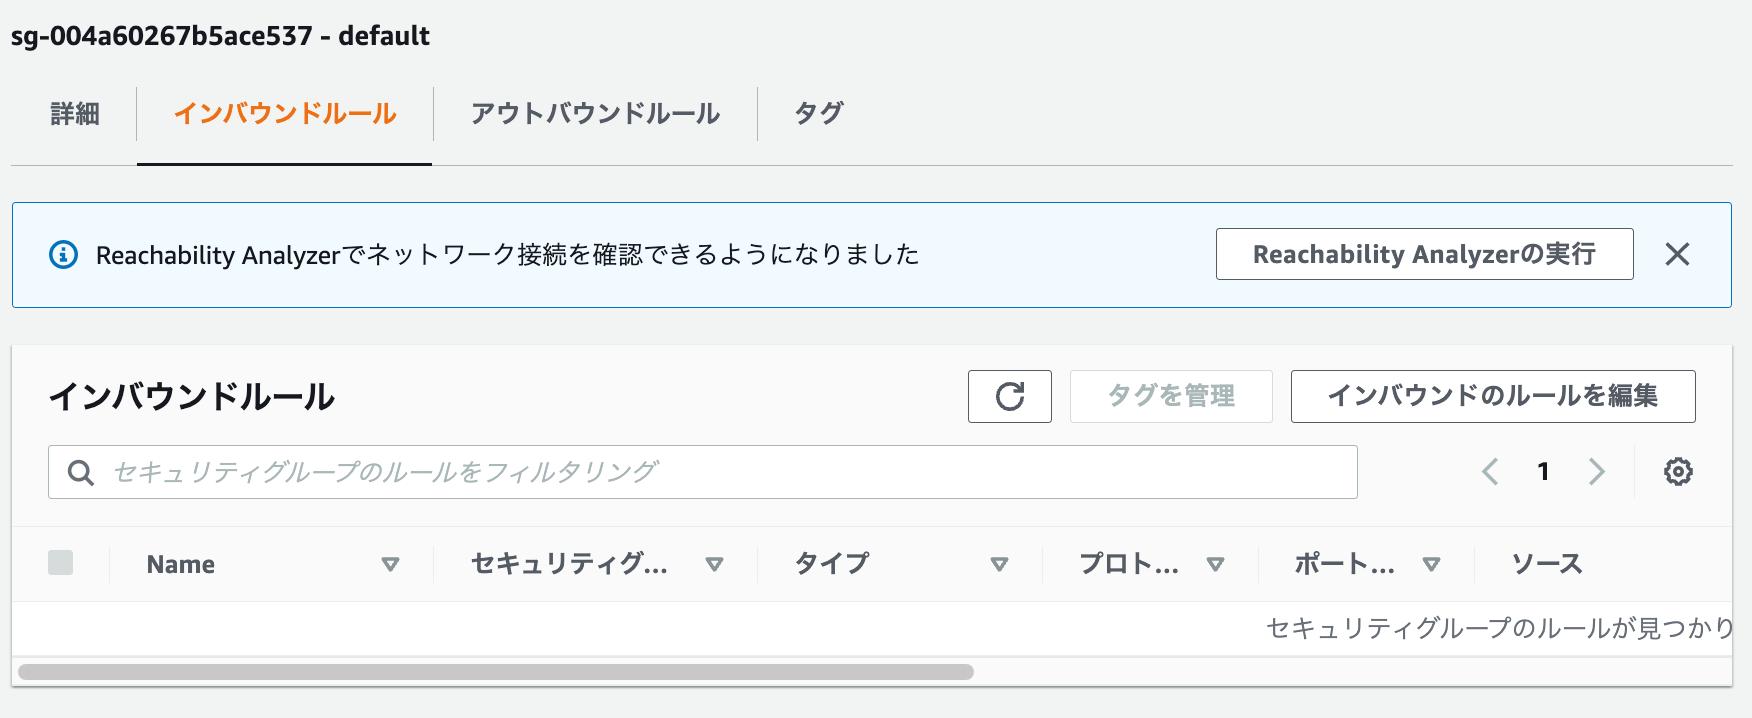
Task: Refresh the inbound rules list
Action: (1009, 396)
